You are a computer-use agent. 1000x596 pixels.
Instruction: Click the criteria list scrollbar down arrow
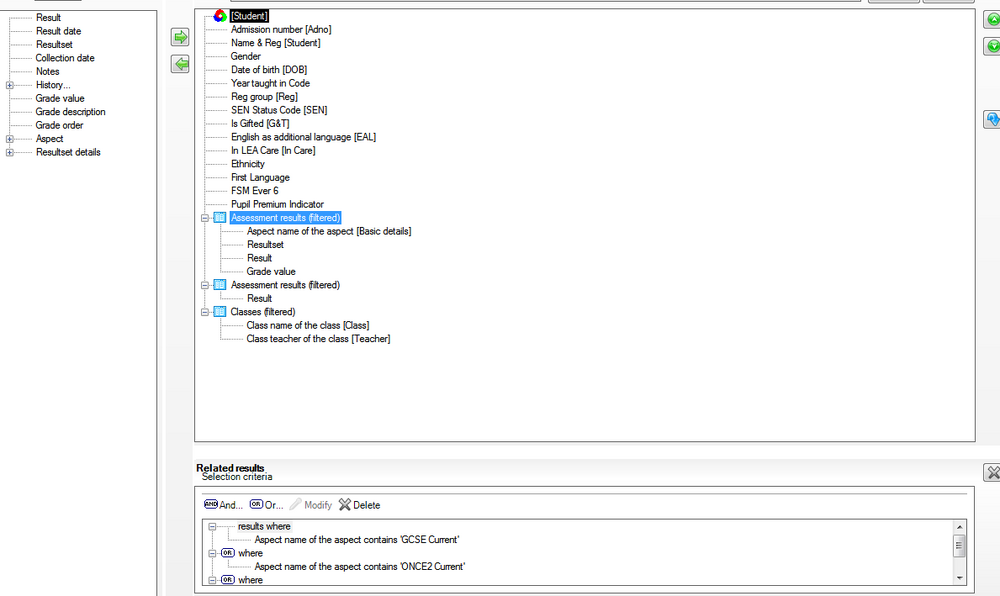pyautogui.click(x=959, y=578)
